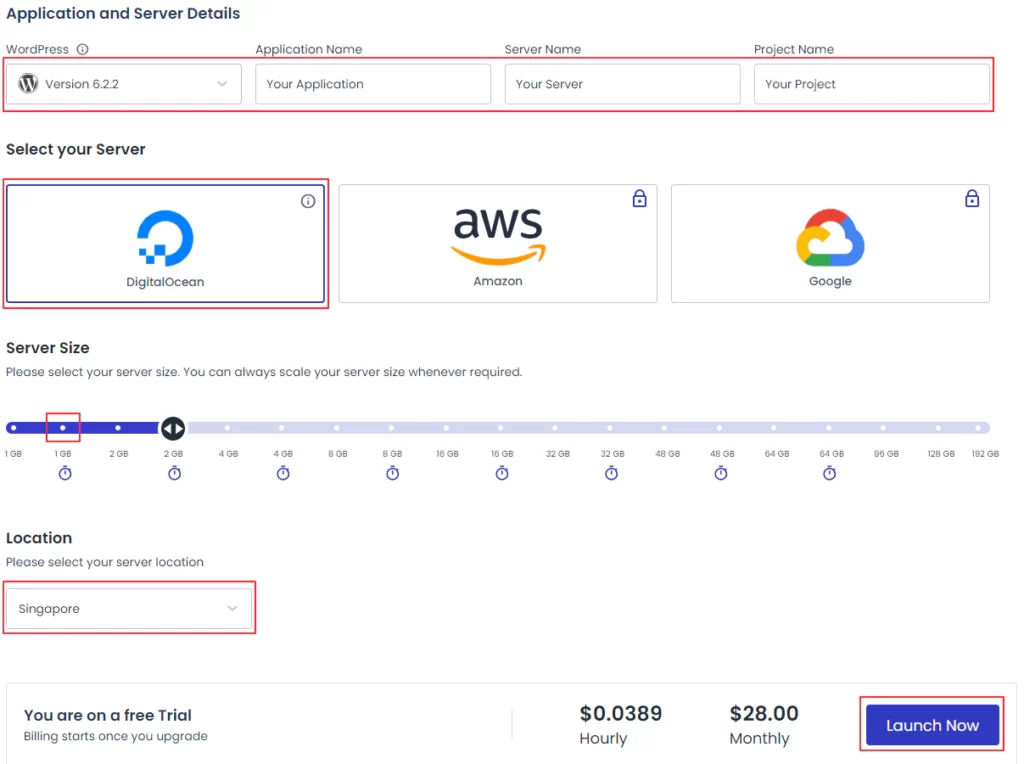Set slider to 48 GB stop with stopwatch

click(x=719, y=428)
